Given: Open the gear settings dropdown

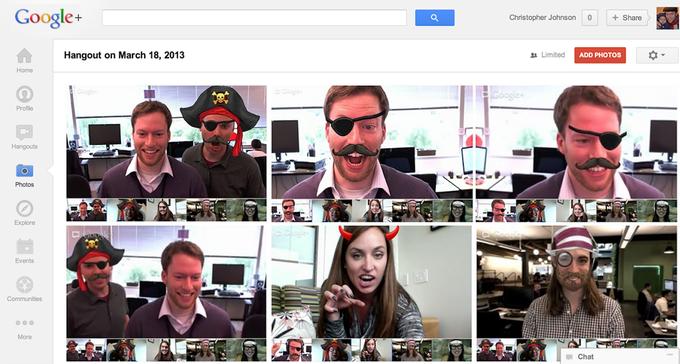Looking at the screenshot, I should click(657, 55).
